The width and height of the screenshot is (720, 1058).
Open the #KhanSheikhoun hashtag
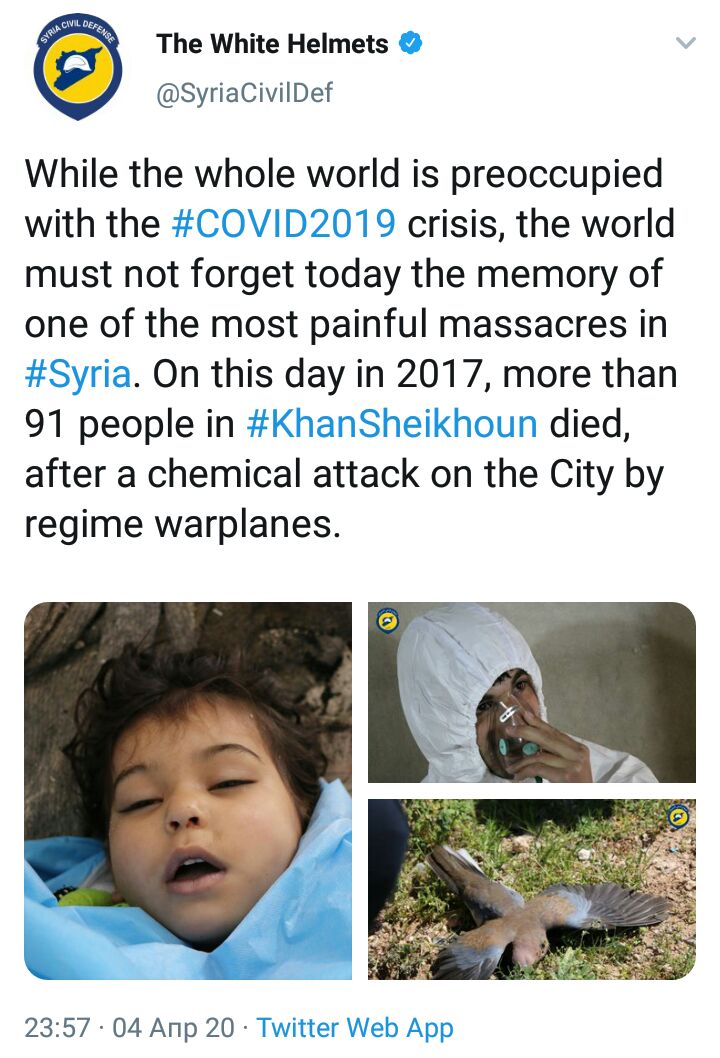(x=392, y=424)
